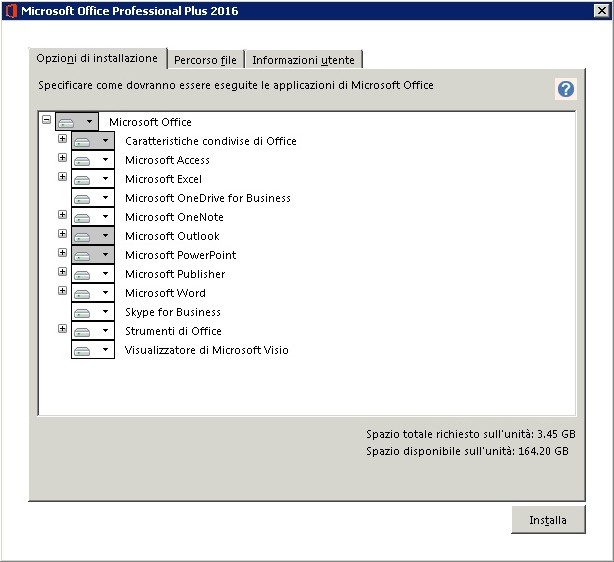
Task: Select the Microsoft OneNote label
Action: pos(174,217)
